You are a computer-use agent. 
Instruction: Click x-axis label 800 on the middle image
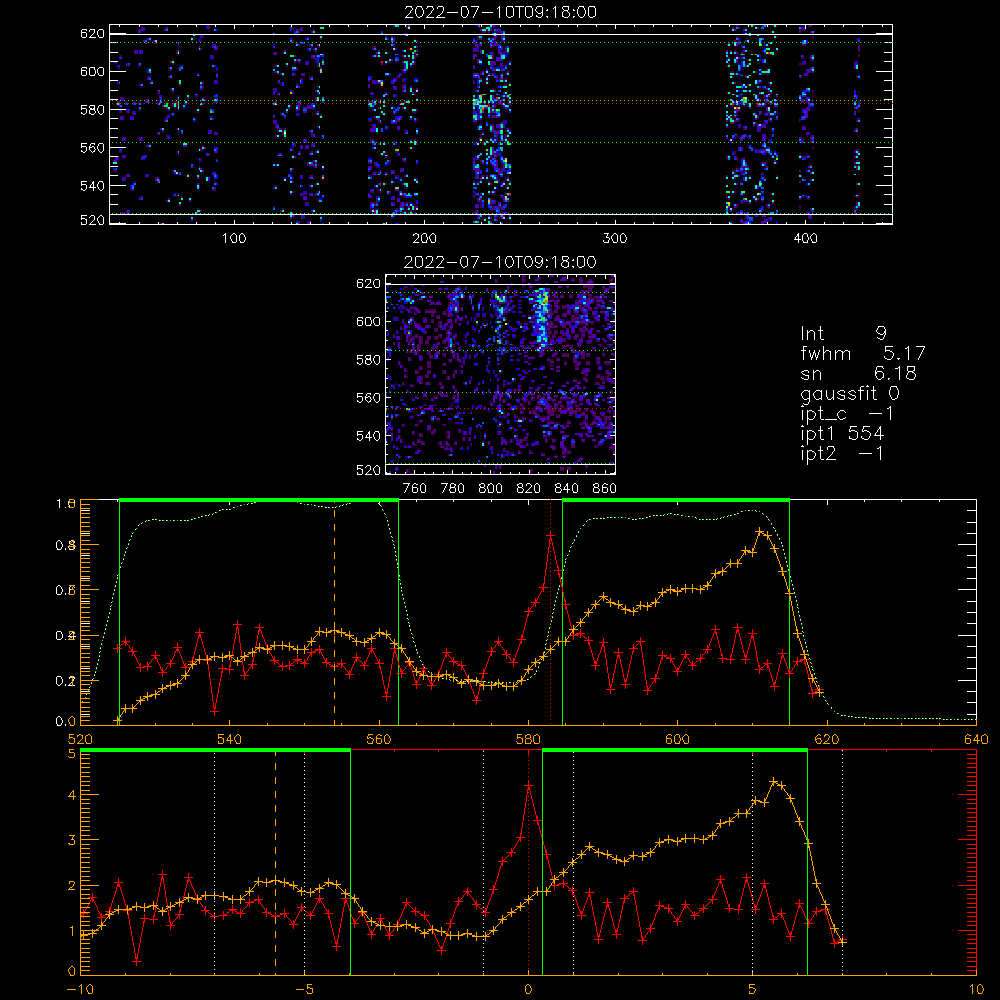[490, 488]
